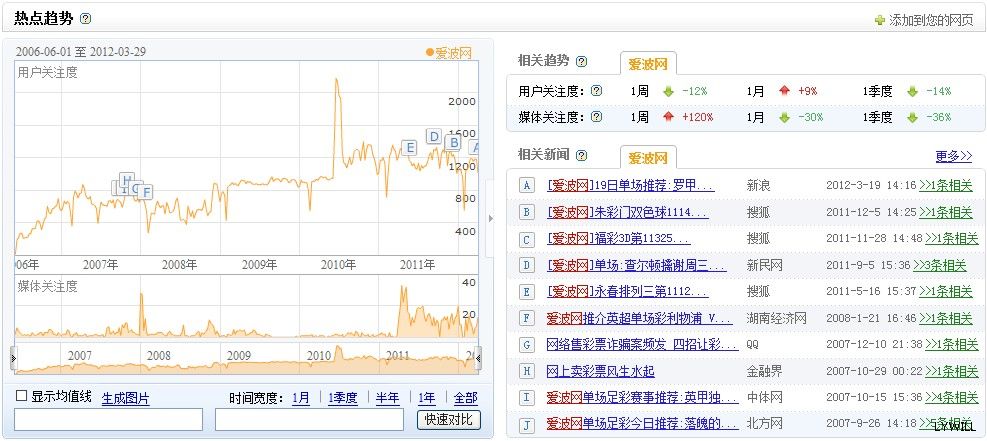
Task: Collapse chart panel with right-edge arrow
Action: point(489,219)
